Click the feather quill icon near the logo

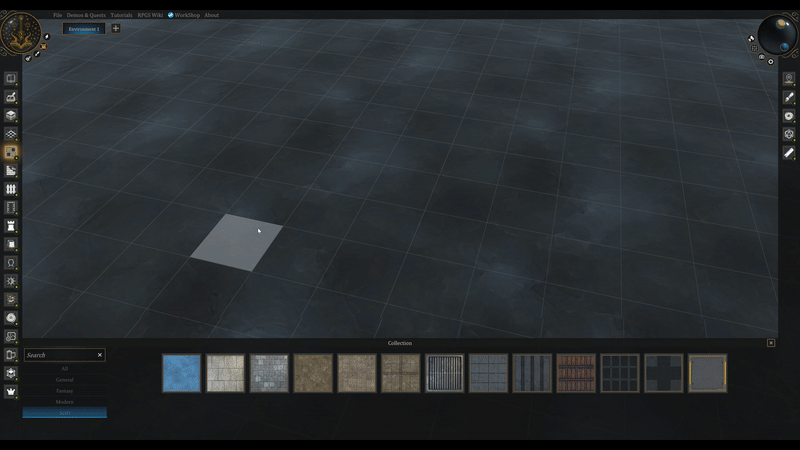tap(46, 37)
